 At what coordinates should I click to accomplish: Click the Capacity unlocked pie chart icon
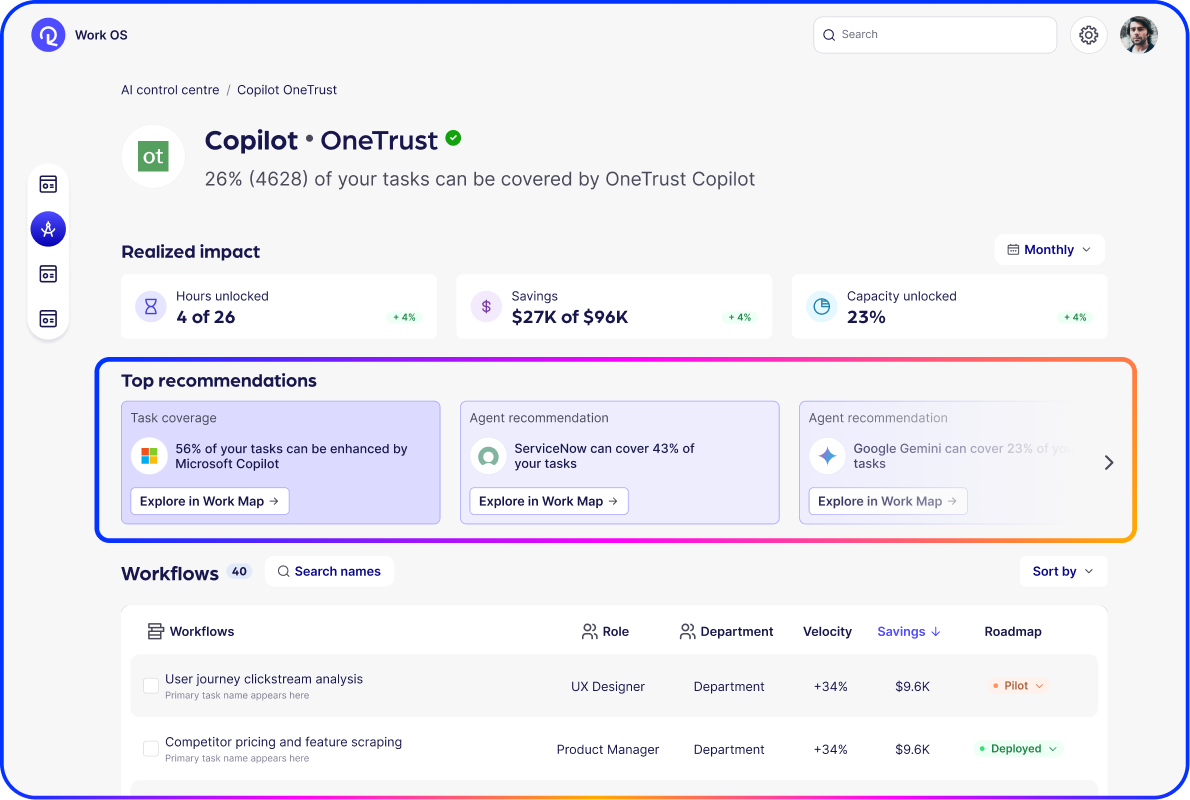(821, 307)
